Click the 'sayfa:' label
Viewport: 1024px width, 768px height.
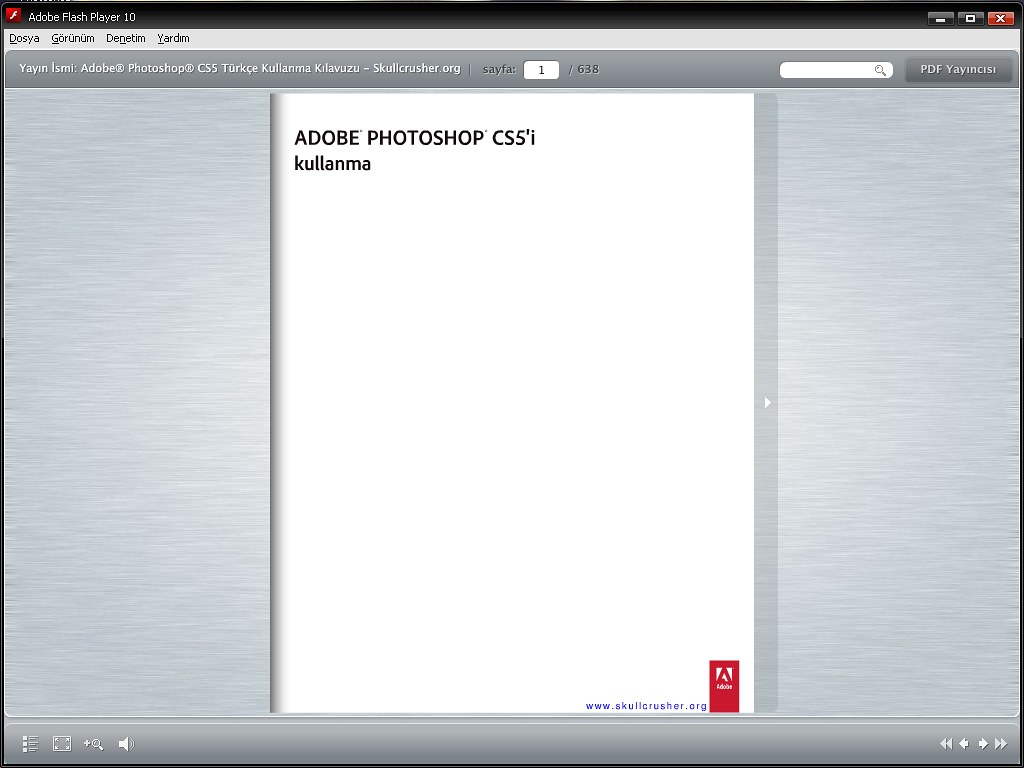click(500, 69)
